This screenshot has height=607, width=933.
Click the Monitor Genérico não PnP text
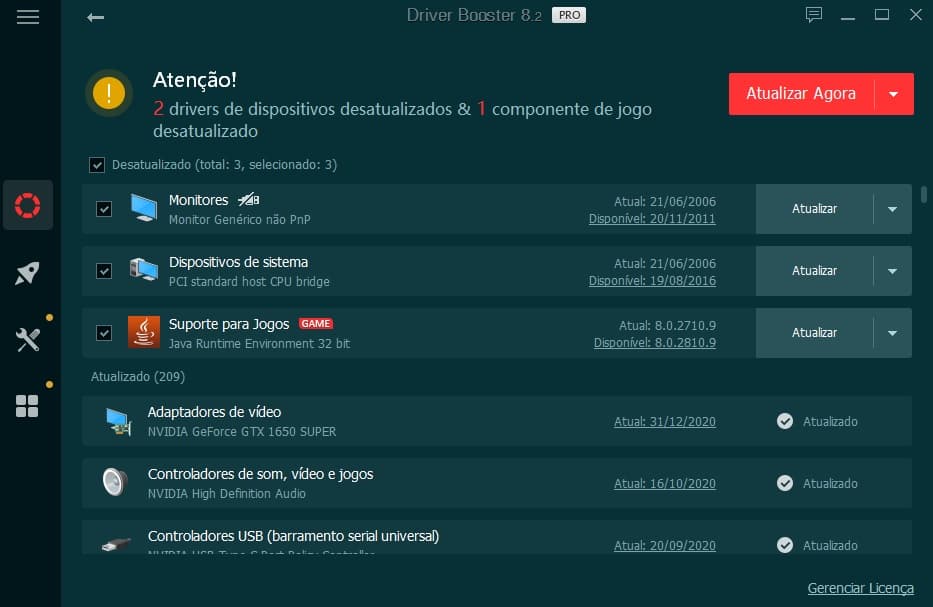239,220
